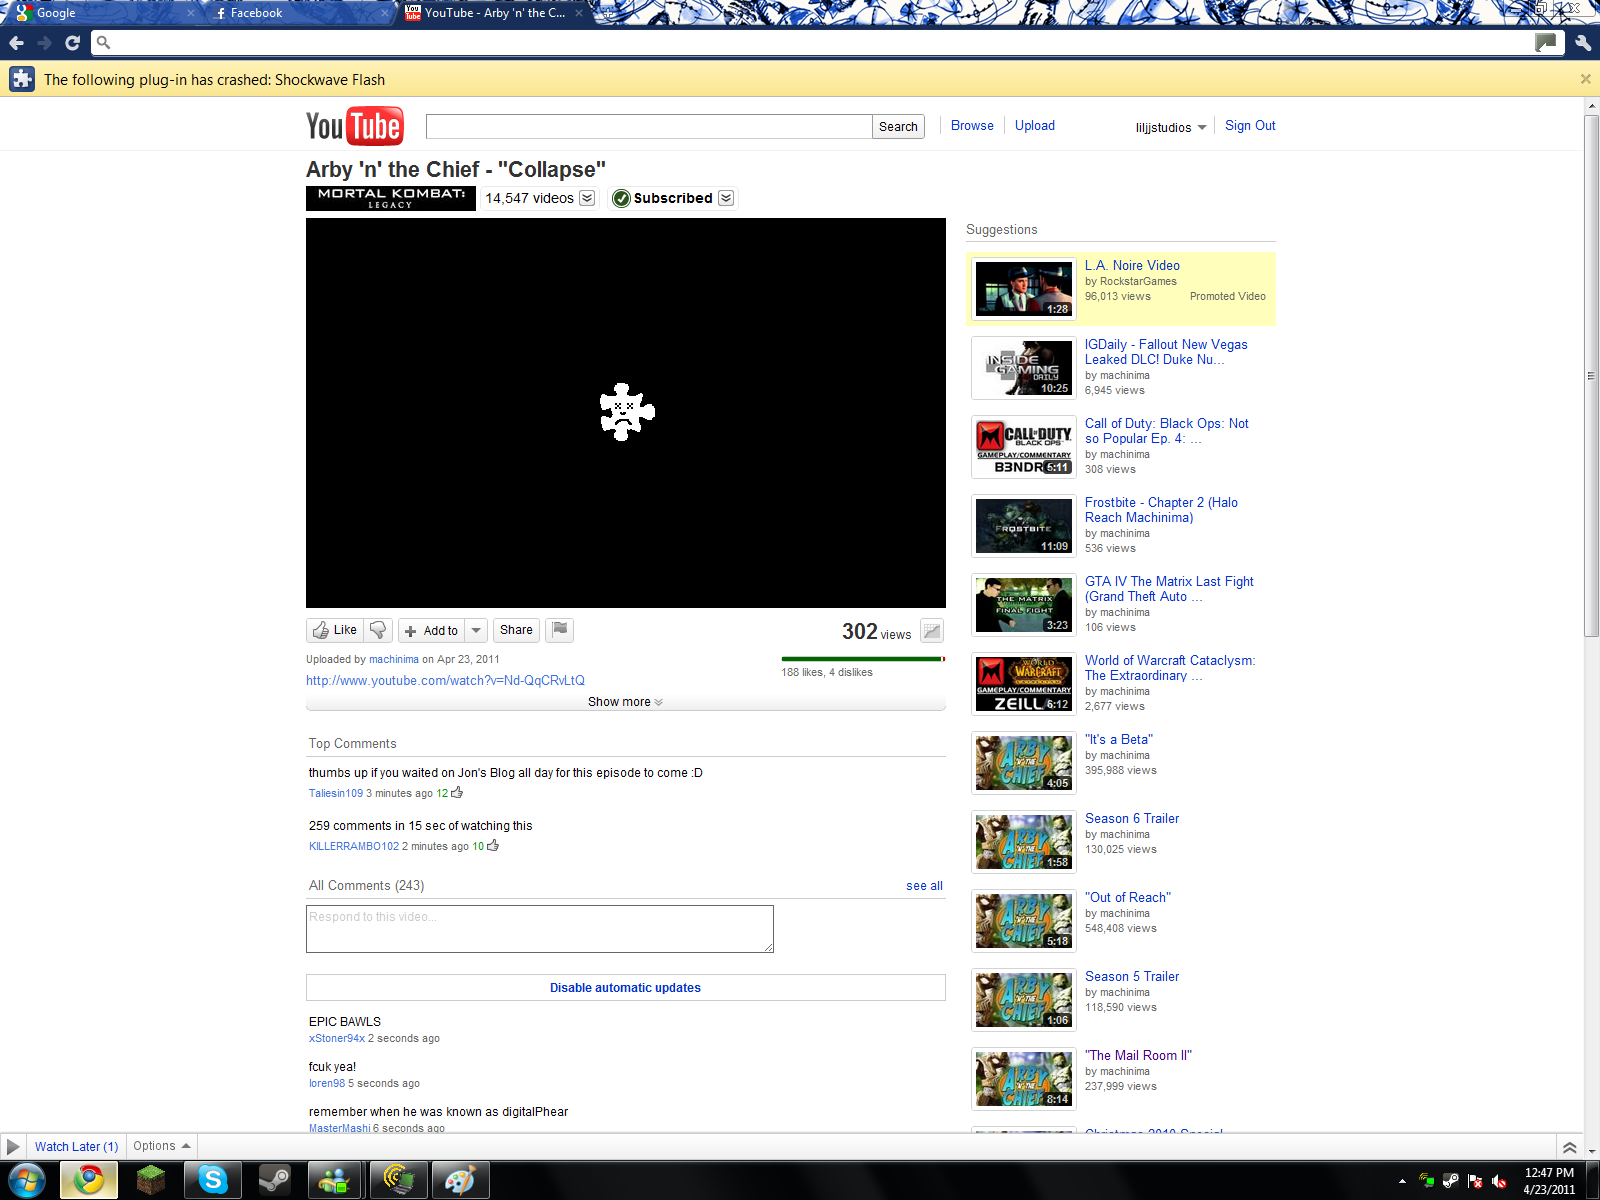This screenshot has height=1200, width=1600.
Task: Open Upload in YouTube header
Action: (x=1035, y=125)
